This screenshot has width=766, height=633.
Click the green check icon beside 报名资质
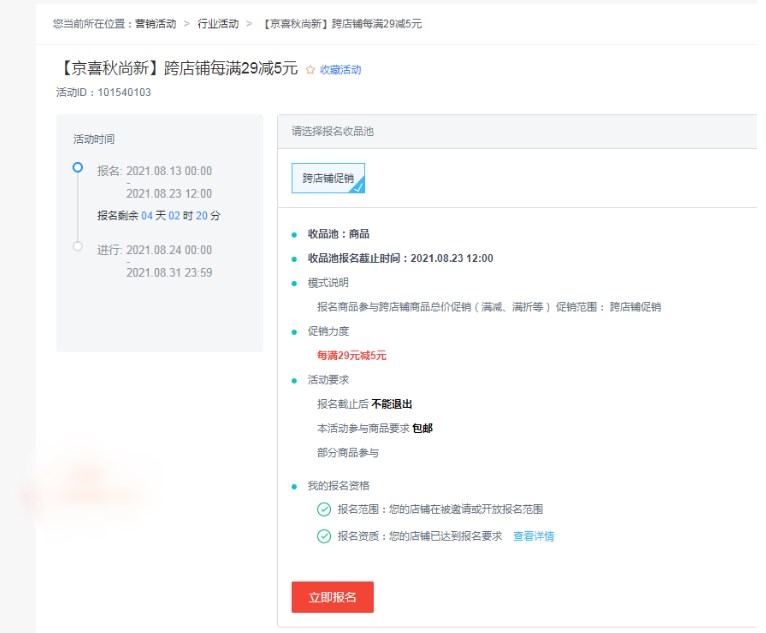(324, 536)
